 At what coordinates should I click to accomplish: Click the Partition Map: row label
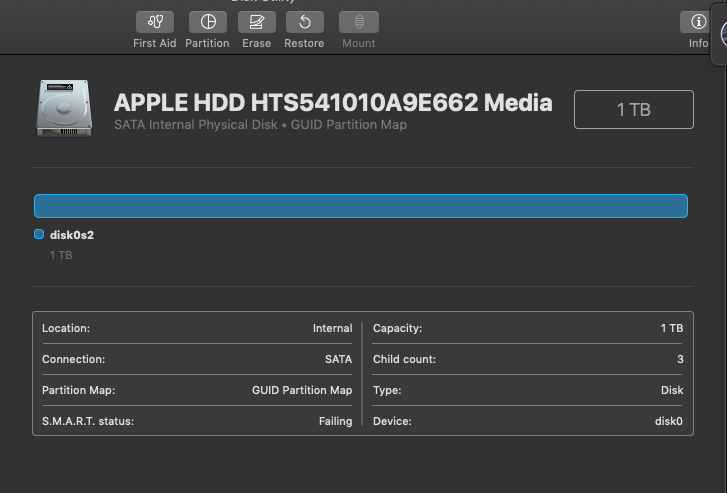tap(78, 390)
